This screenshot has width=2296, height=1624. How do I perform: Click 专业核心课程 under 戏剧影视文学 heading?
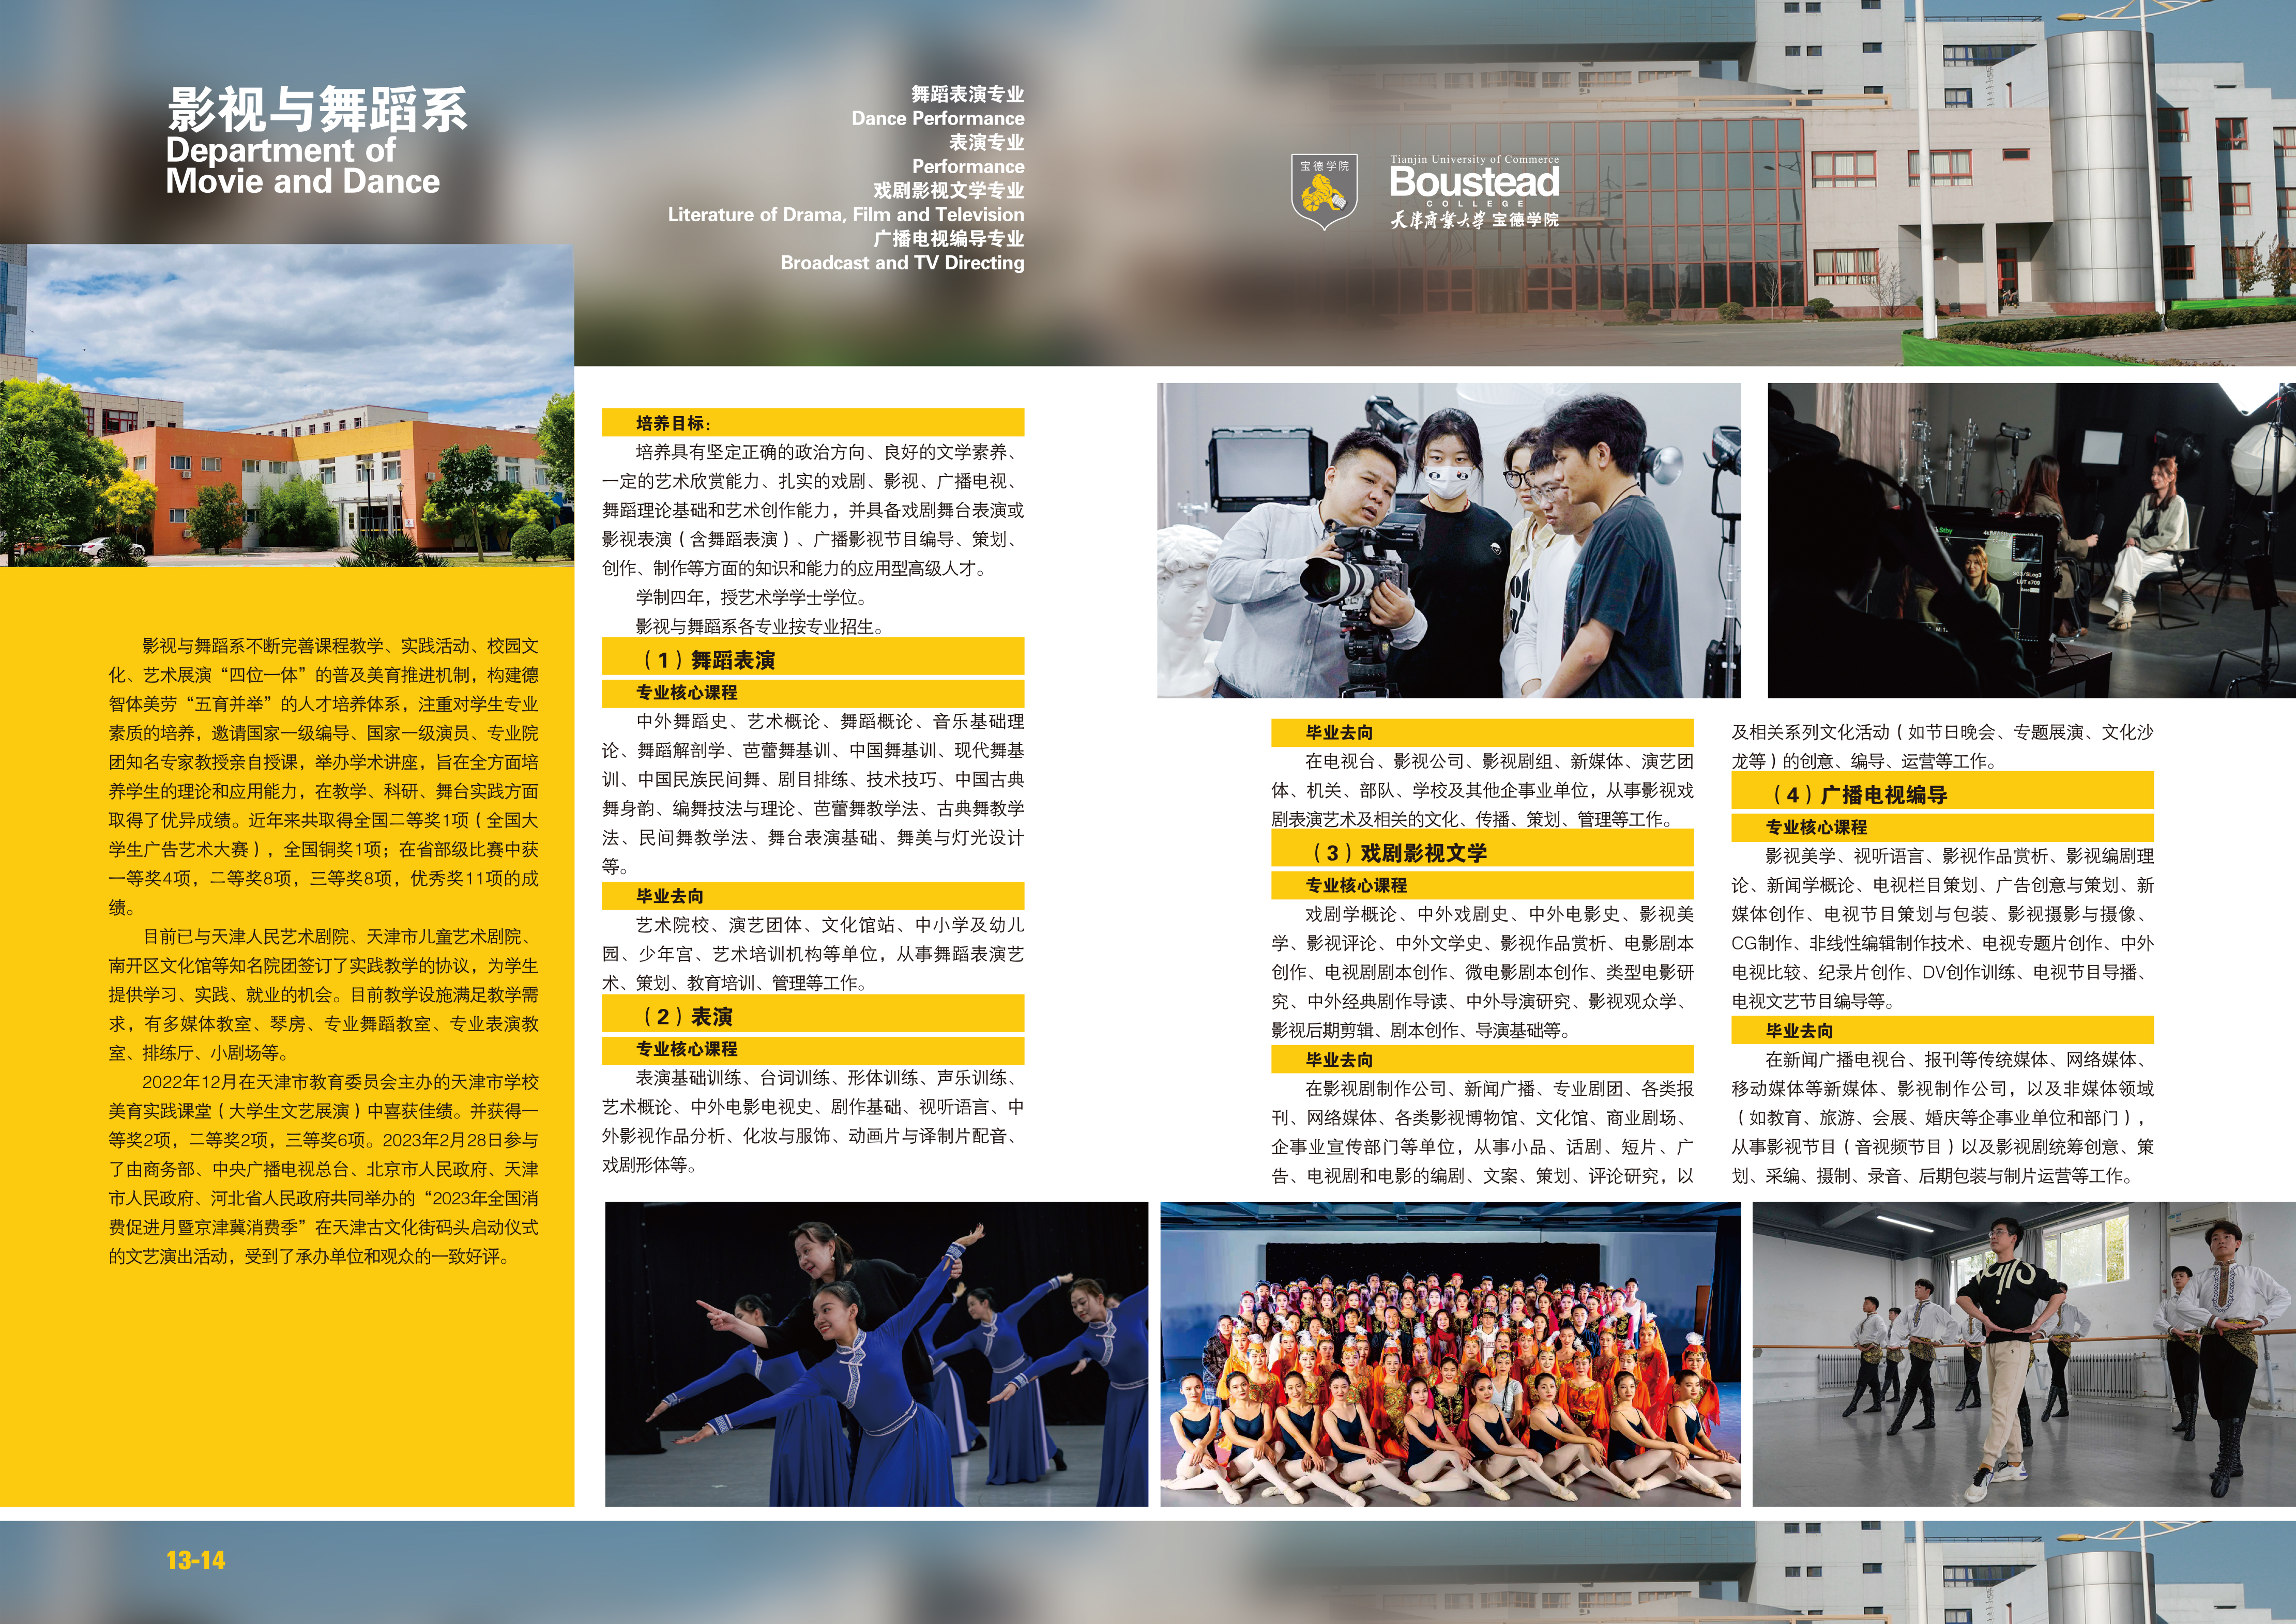(x=1482, y=885)
